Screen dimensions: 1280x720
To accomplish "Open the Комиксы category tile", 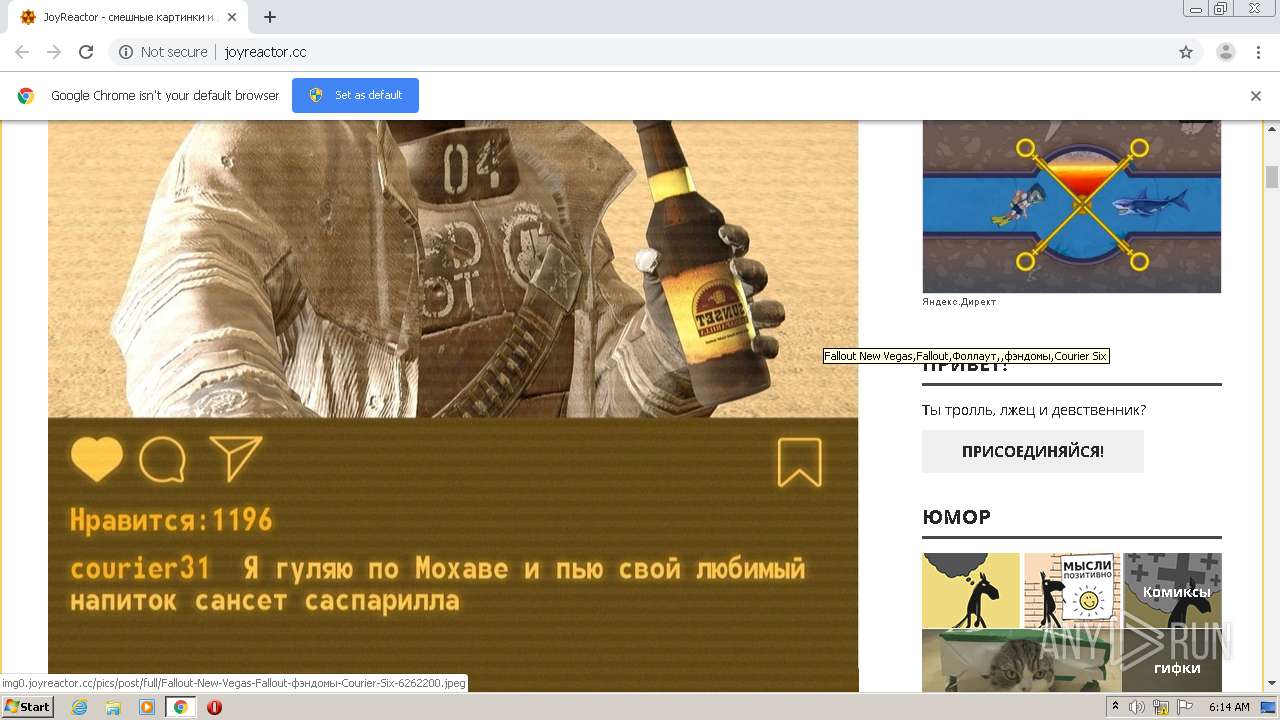I will [x=1172, y=590].
